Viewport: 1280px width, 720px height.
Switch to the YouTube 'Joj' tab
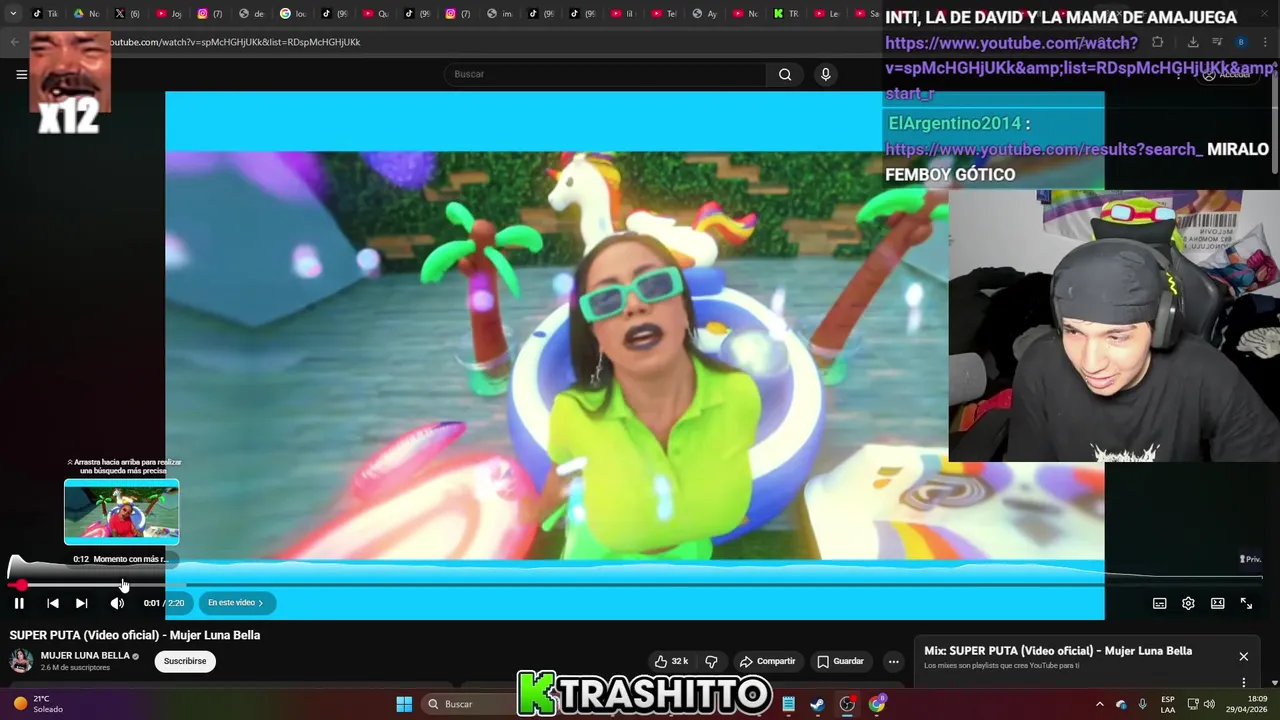coord(169,14)
